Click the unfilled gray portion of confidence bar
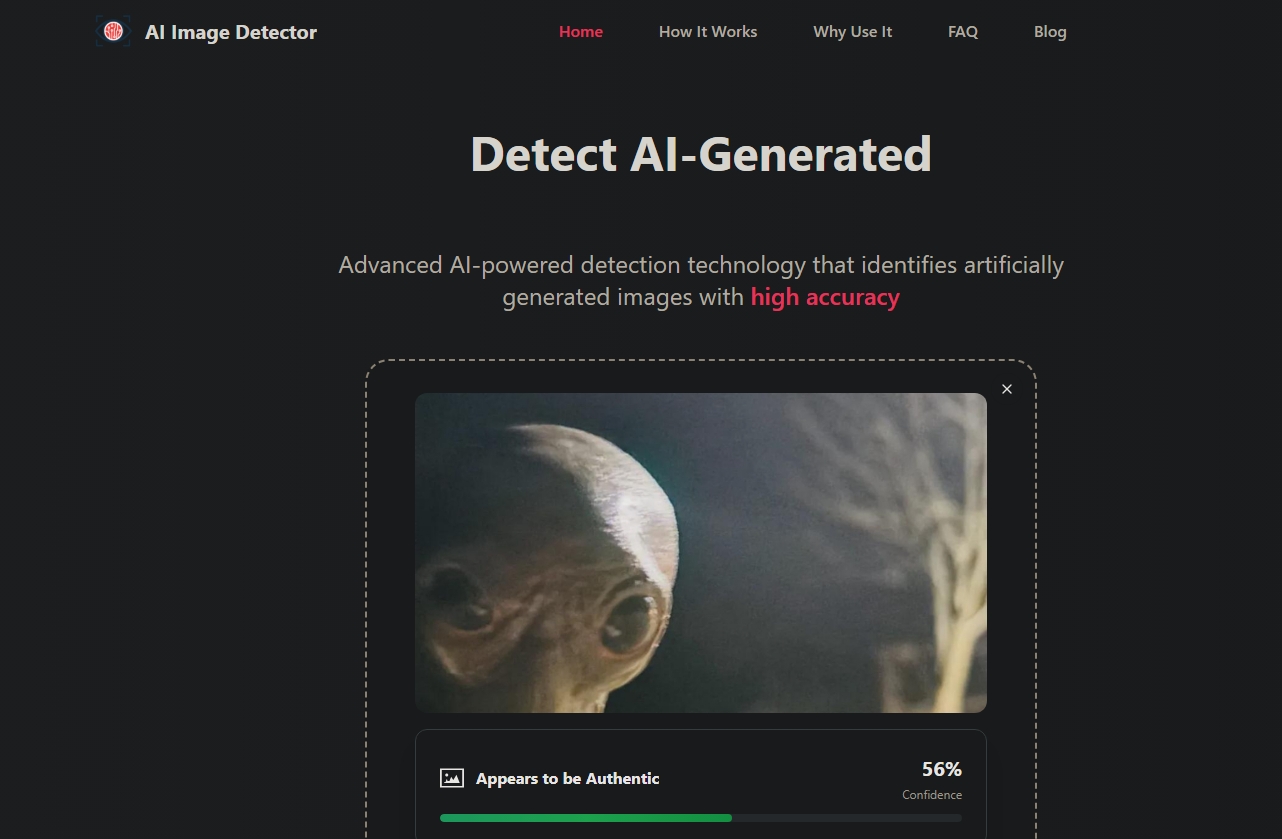 click(x=847, y=818)
